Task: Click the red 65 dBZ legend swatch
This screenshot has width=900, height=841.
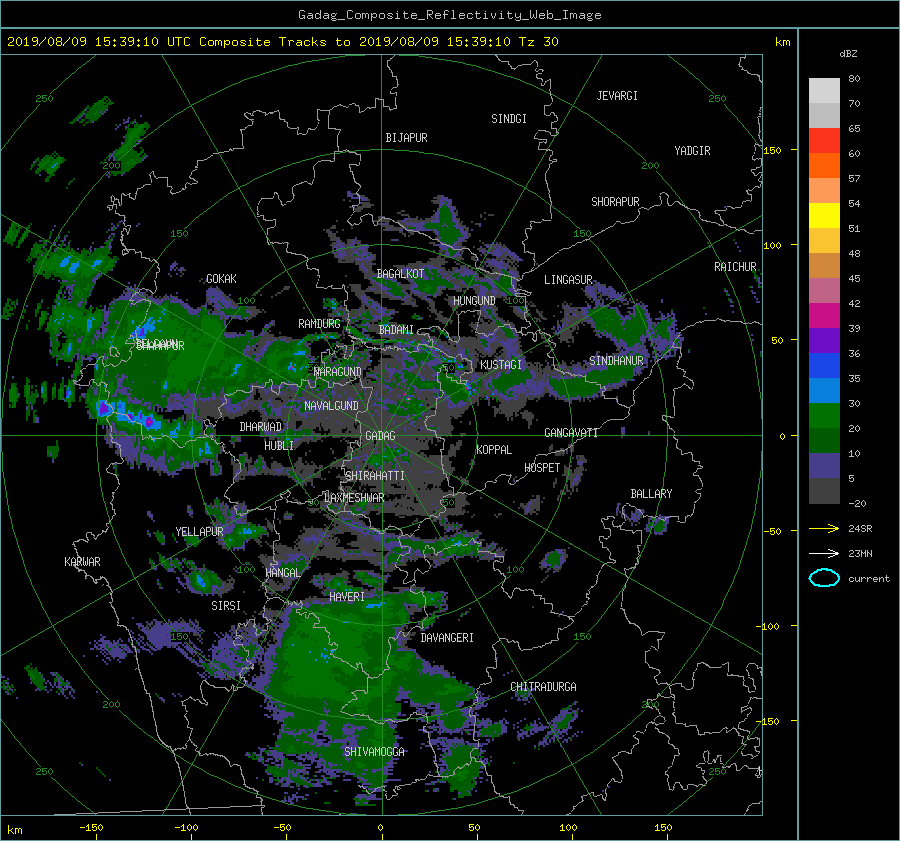Action: pyautogui.click(x=824, y=140)
